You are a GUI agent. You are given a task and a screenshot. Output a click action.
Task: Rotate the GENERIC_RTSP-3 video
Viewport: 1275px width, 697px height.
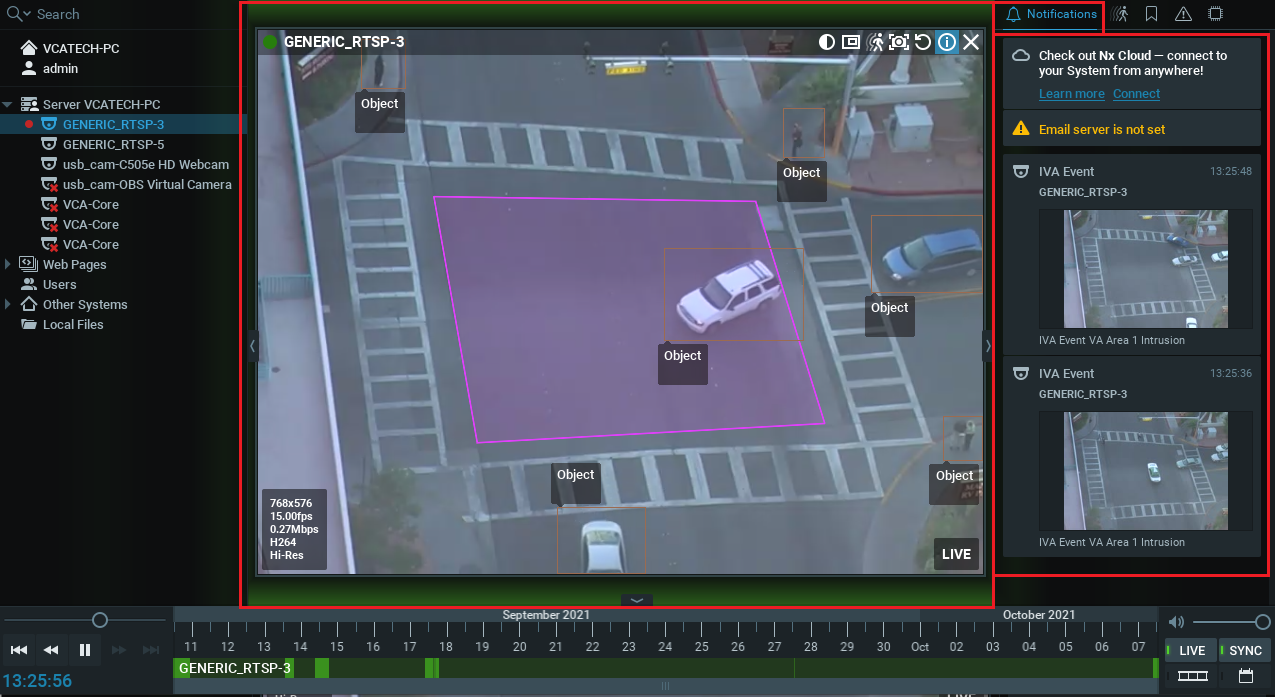tap(923, 42)
